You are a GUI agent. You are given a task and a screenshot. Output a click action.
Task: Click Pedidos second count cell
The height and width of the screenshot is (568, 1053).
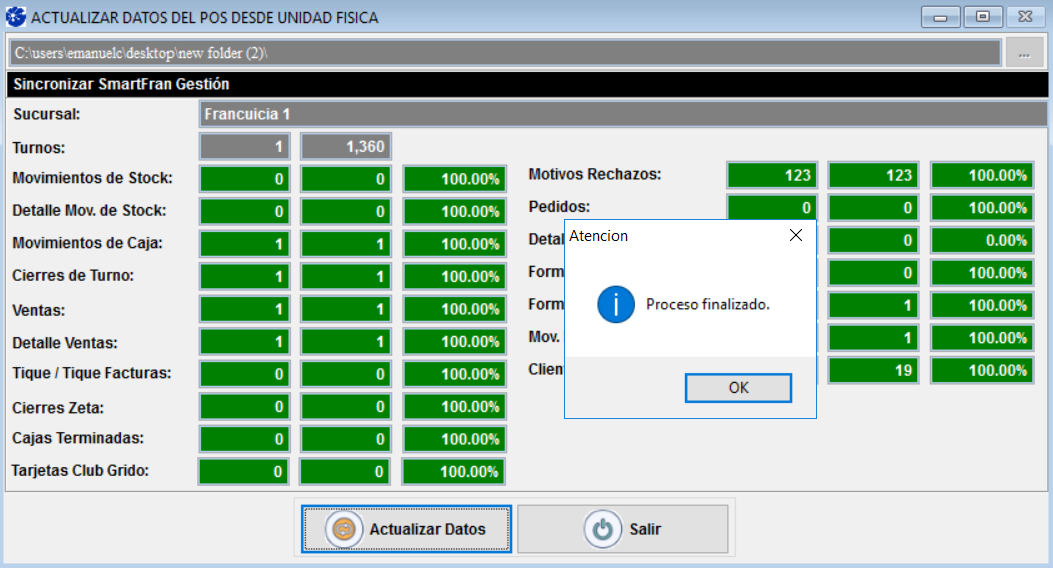click(x=873, y=208)
